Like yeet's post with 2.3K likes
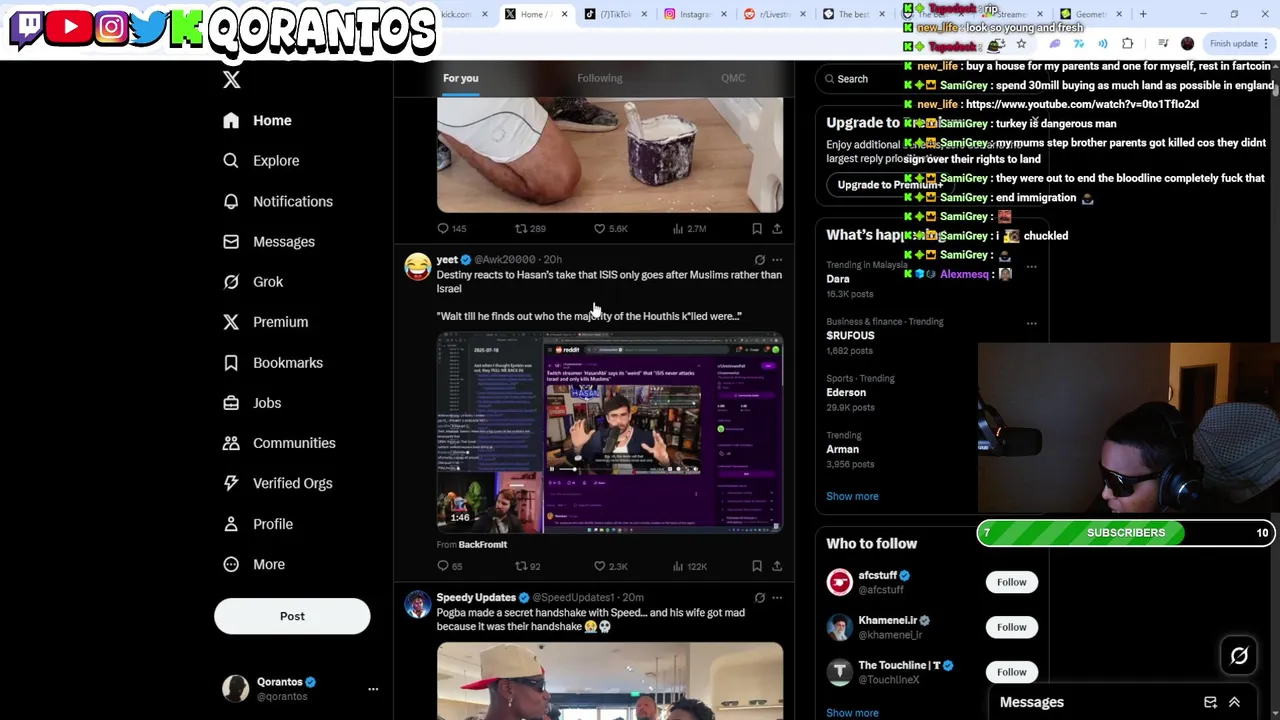Viewport: 1280px width, 720px height. 610,566
